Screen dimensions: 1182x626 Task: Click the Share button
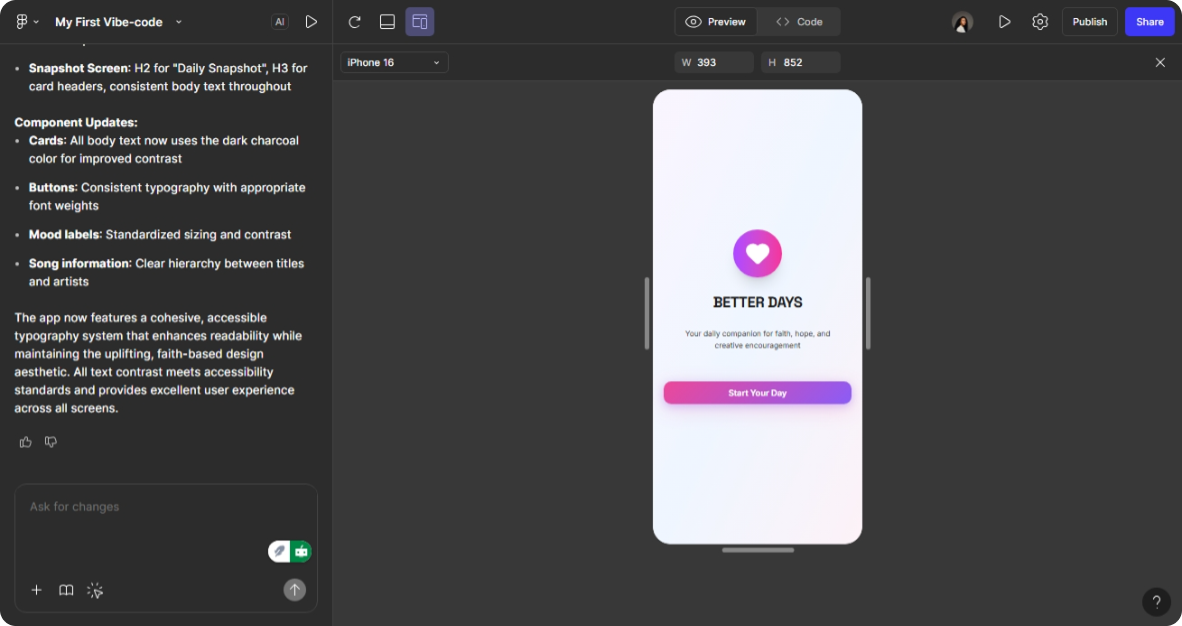pos(1149,21)
